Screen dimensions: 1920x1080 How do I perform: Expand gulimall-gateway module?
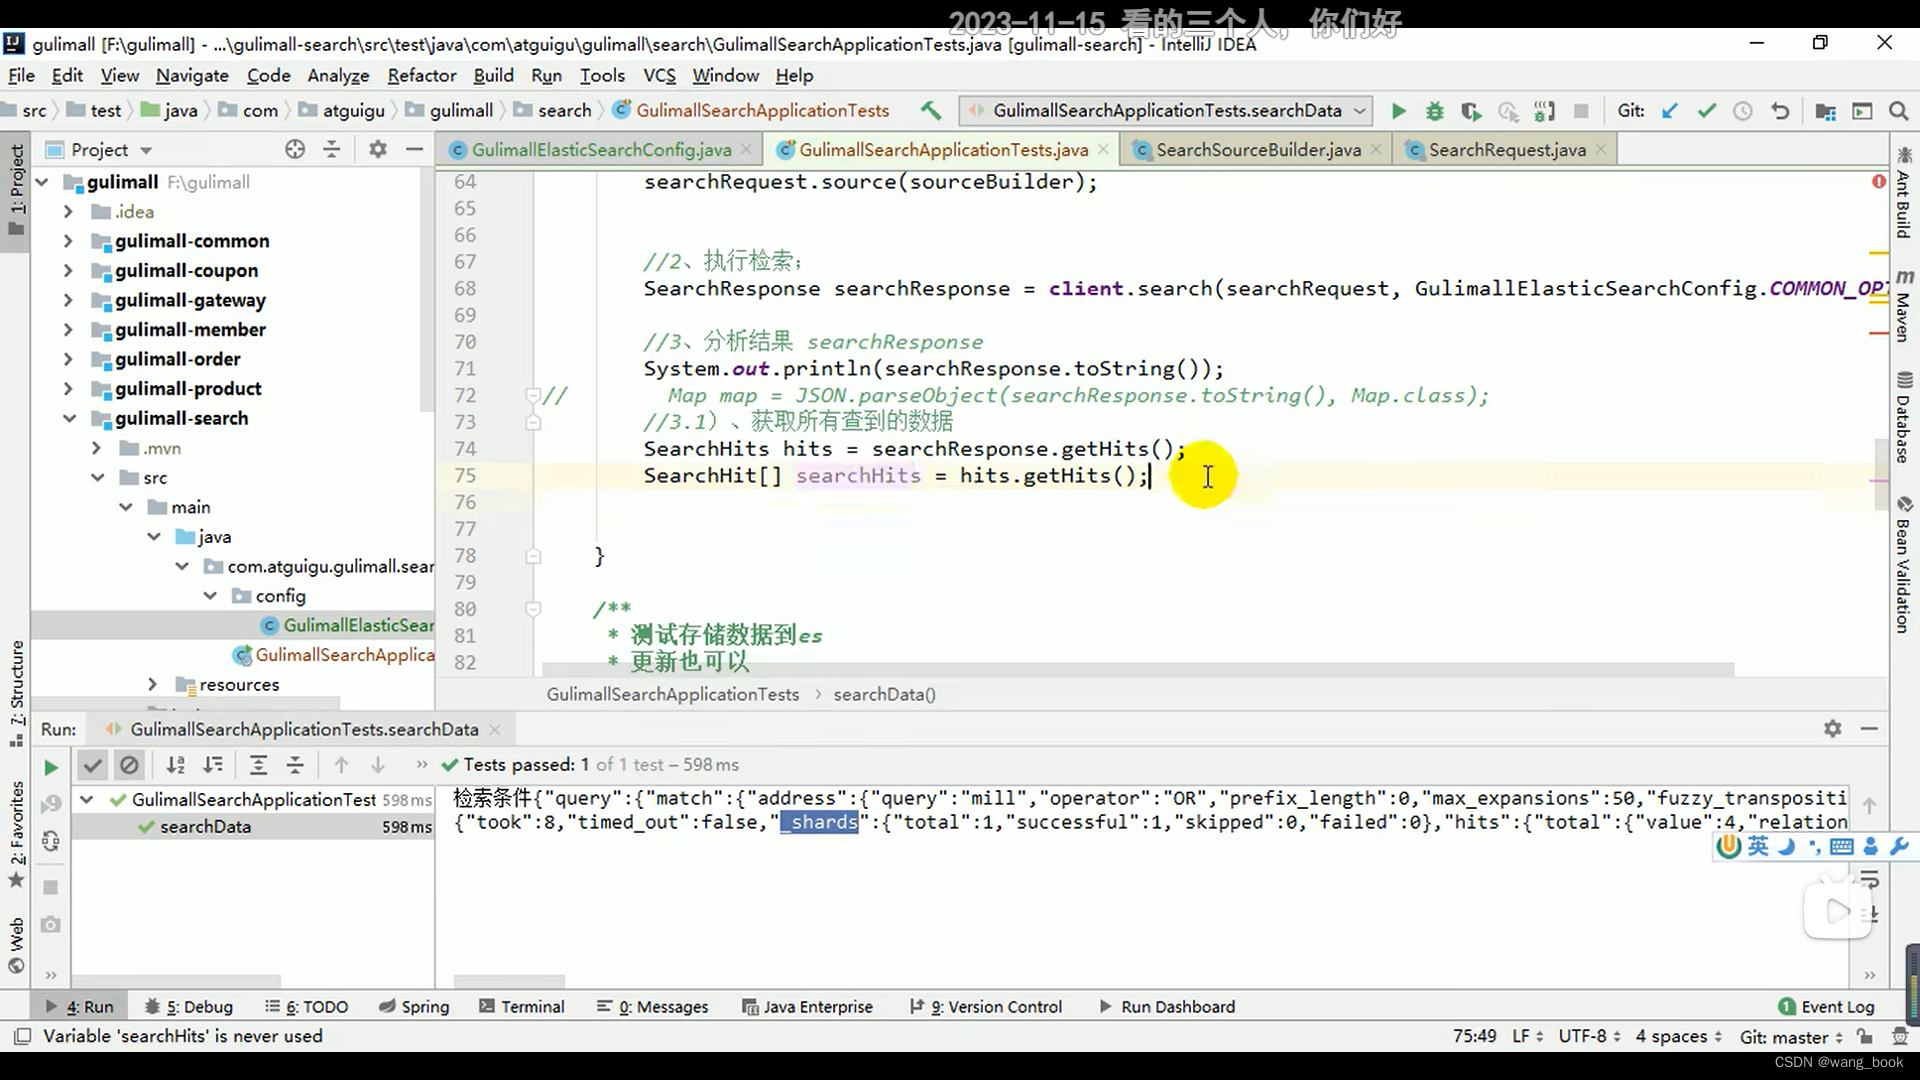click(68, 300)
